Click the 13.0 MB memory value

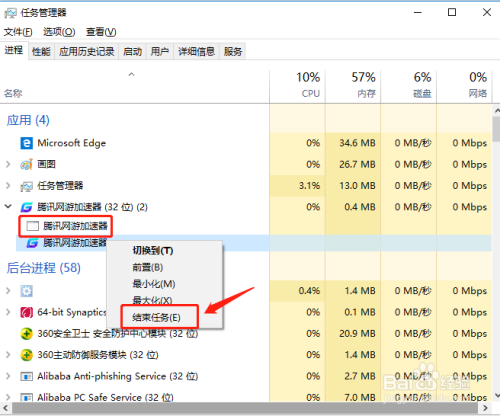coord(357,186)
